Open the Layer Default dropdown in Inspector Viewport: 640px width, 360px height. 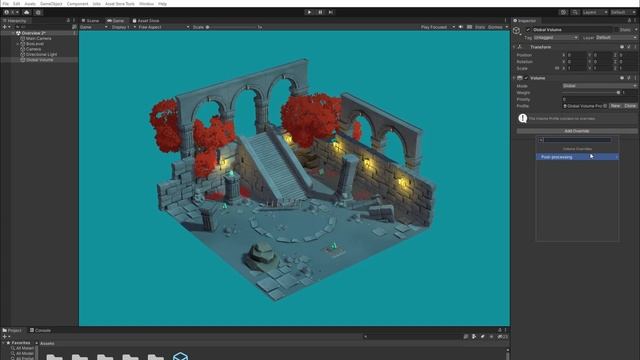(616, 38)
